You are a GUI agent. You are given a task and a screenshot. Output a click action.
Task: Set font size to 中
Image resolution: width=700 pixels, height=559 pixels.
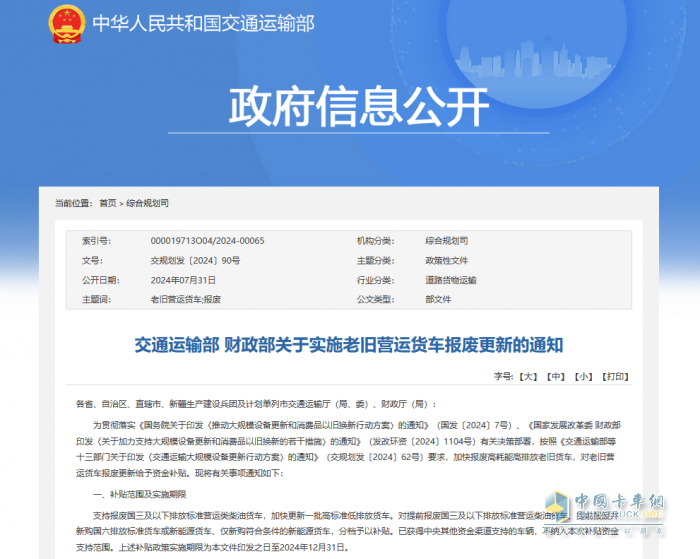pos(556,376)
